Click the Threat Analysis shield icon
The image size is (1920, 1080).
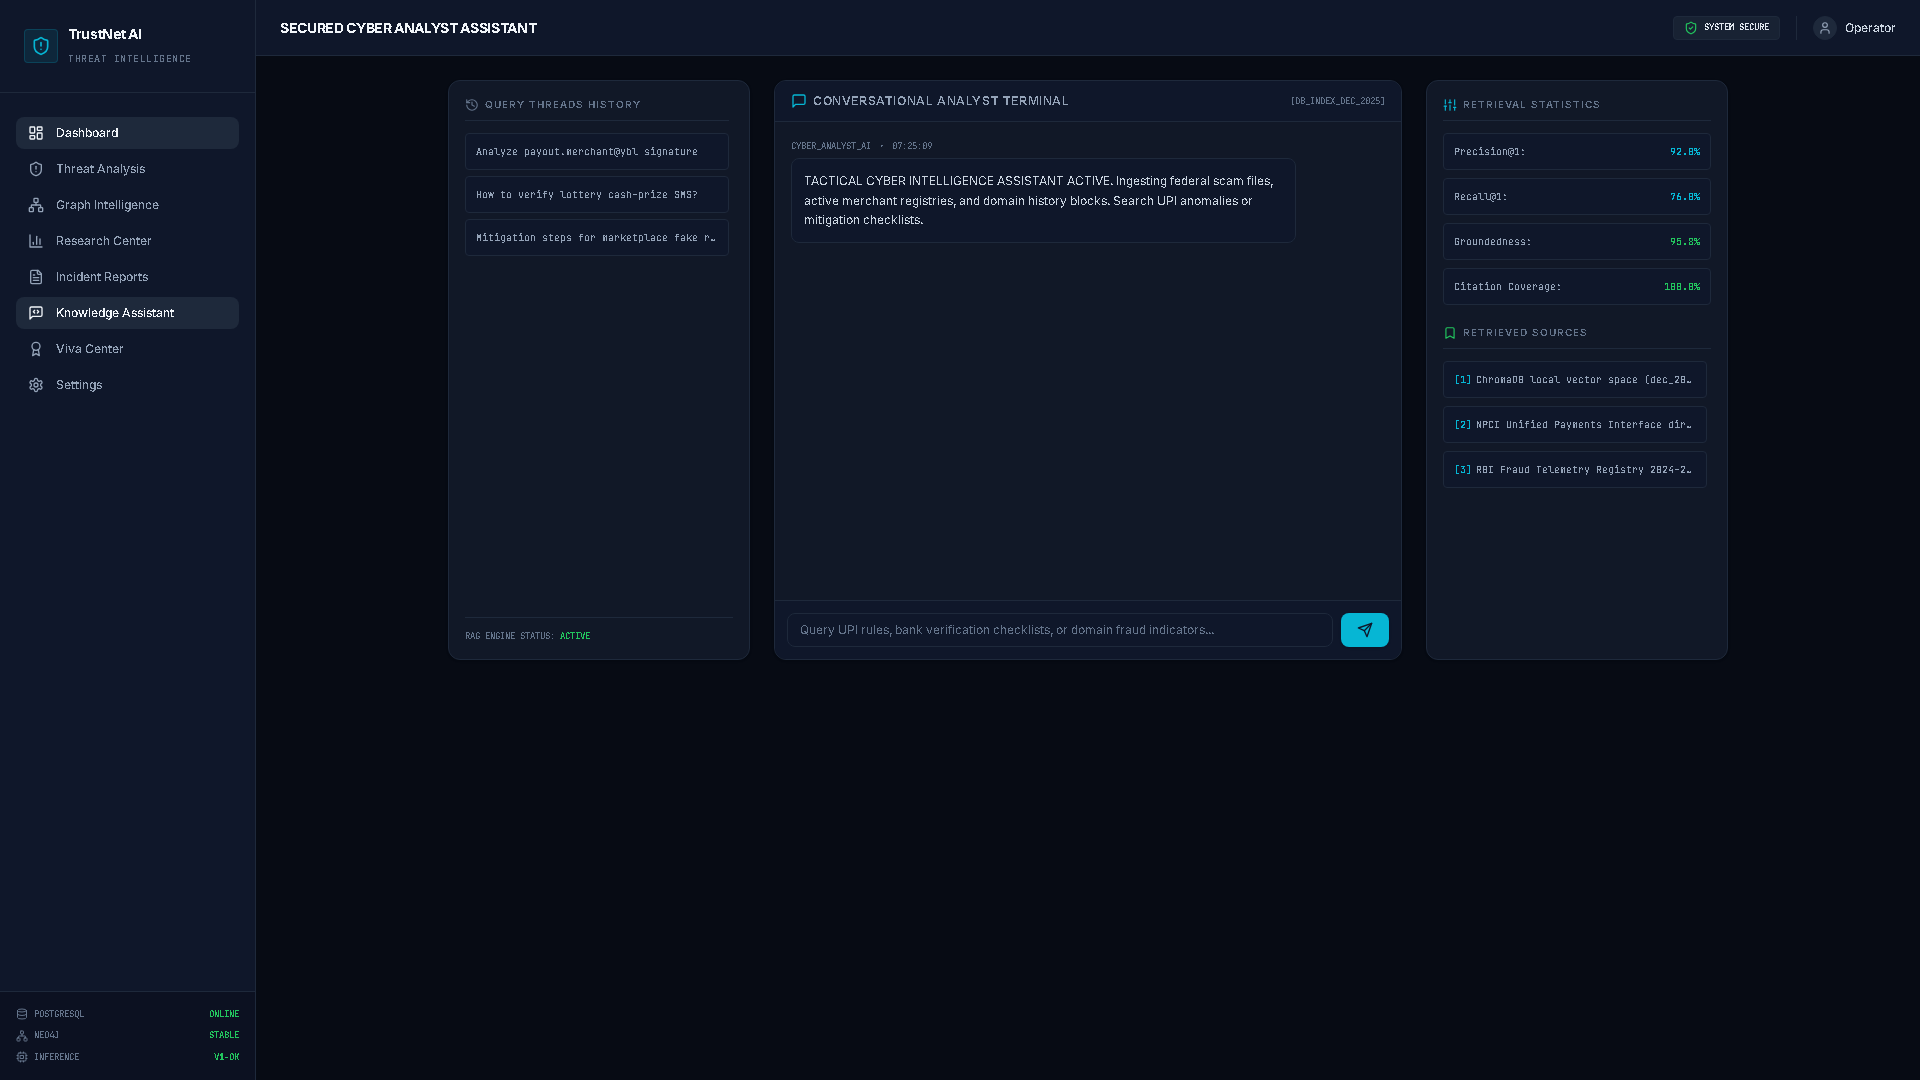click(36, 169)
